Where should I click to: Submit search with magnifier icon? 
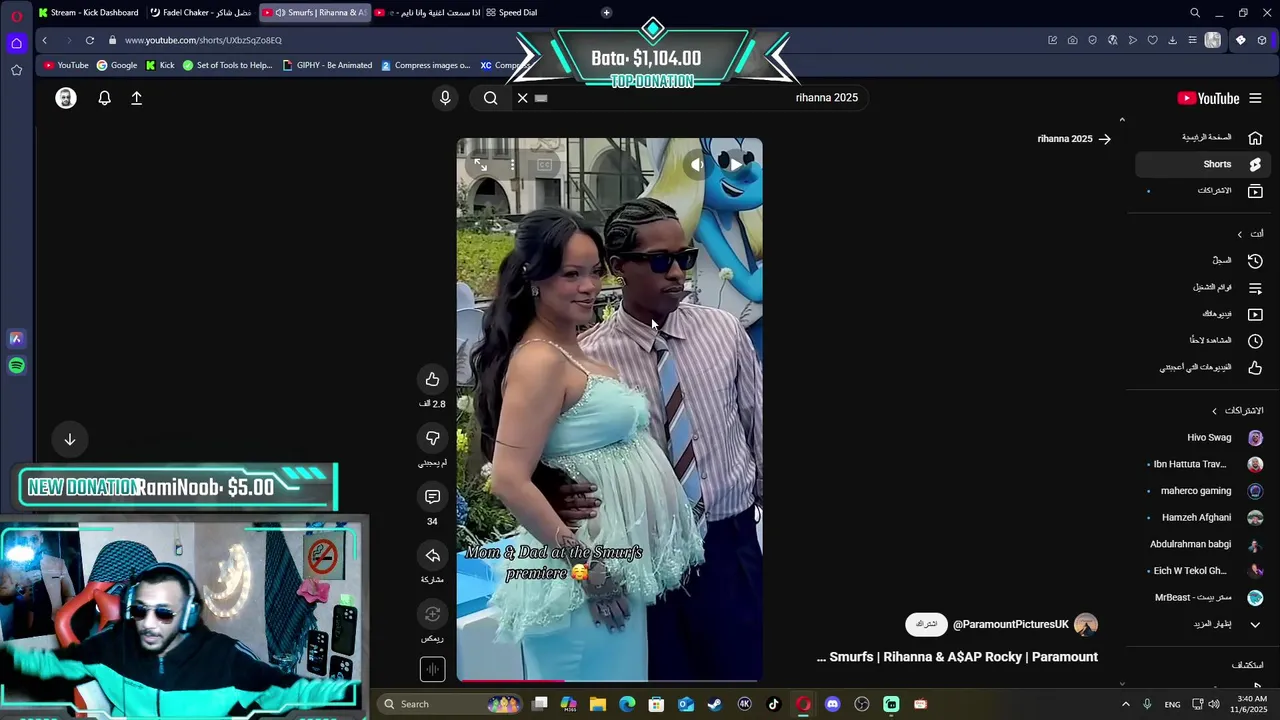490,98
